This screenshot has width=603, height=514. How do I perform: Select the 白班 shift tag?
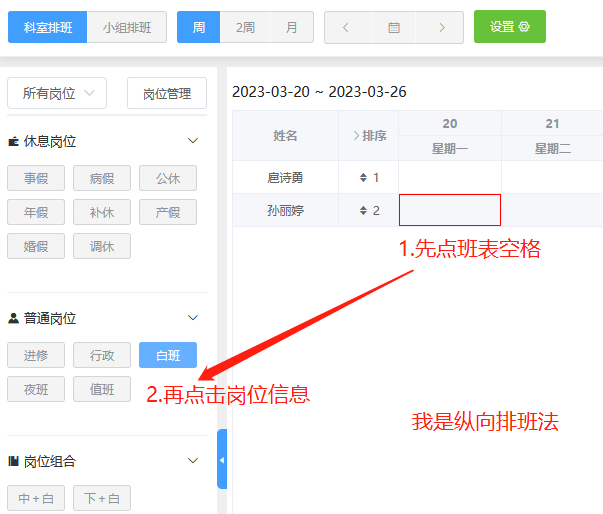(168, 355)
